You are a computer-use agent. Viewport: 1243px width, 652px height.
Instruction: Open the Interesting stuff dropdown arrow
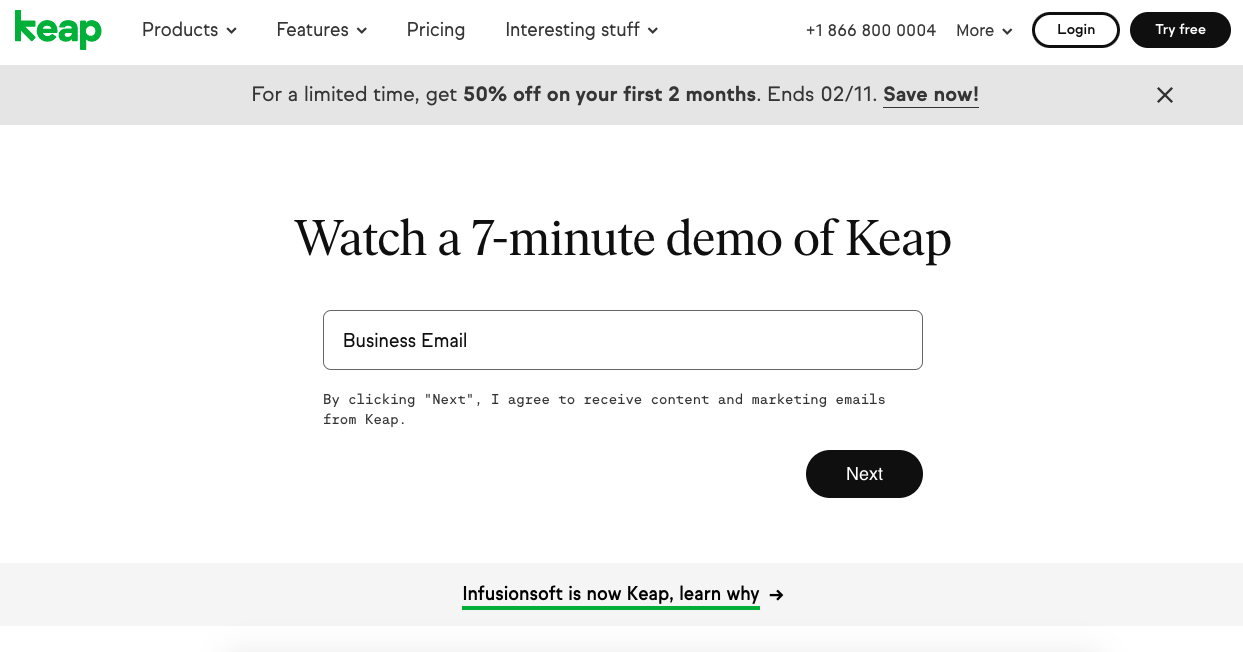coord(653,31)
